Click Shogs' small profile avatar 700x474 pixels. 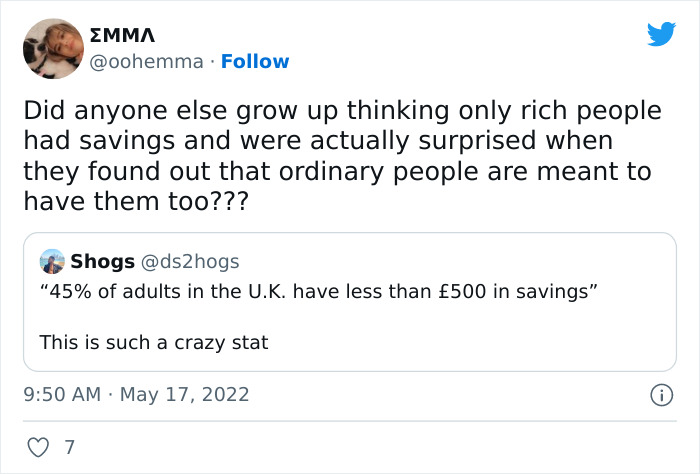tap(52, 262)
